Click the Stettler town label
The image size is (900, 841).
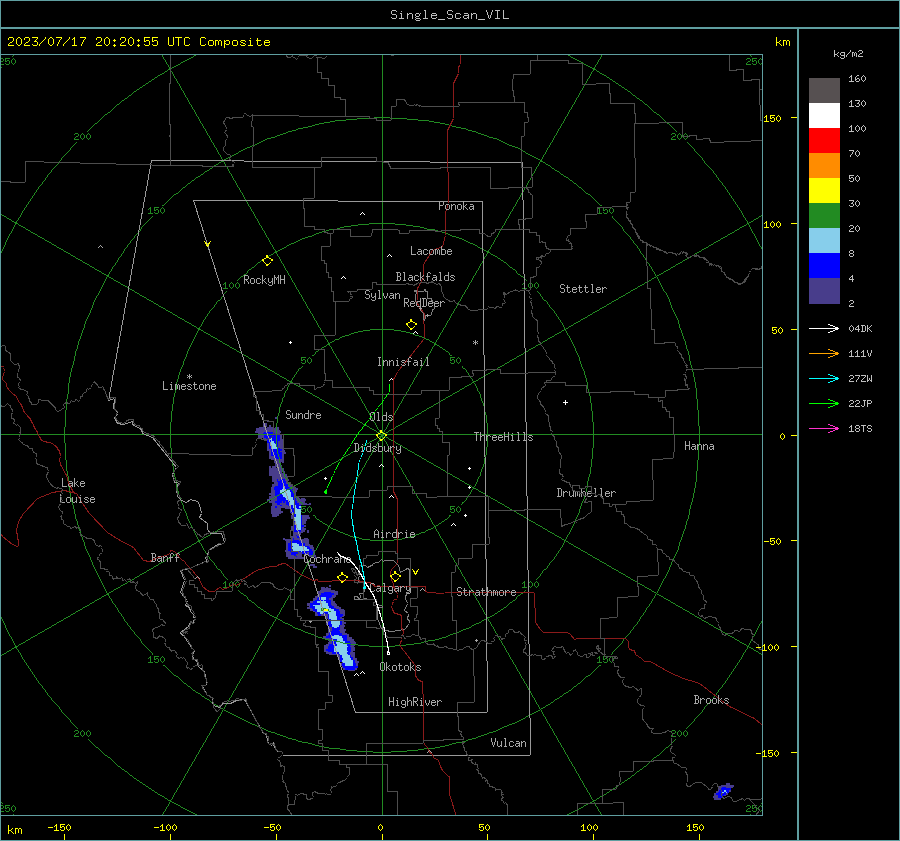pos(583,289)
